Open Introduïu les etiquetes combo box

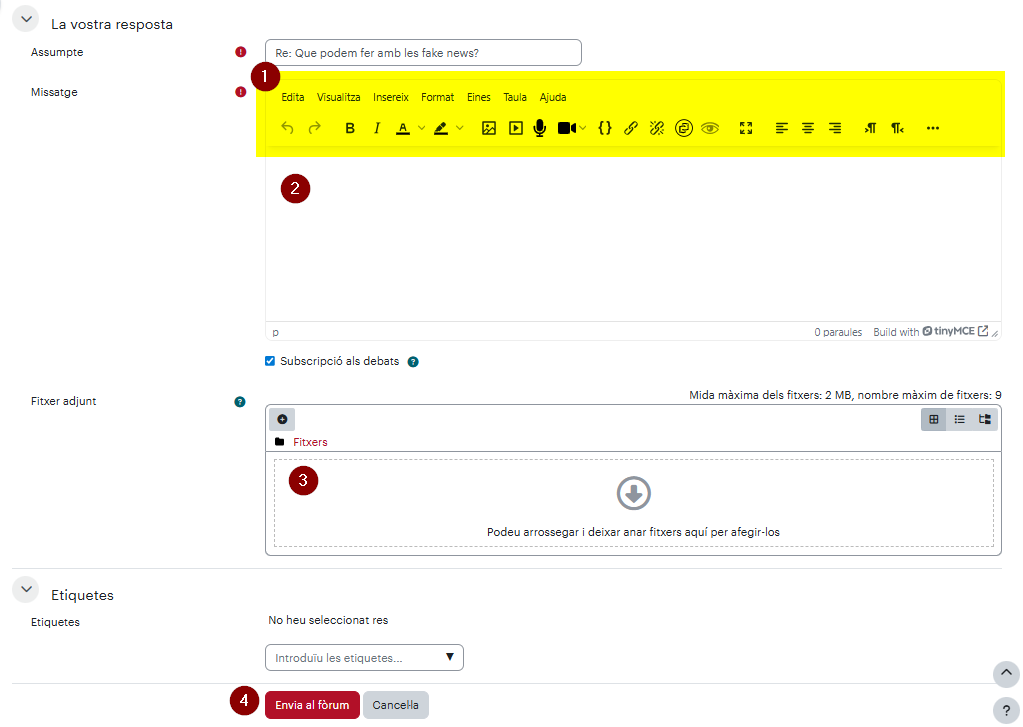point(364,658)
